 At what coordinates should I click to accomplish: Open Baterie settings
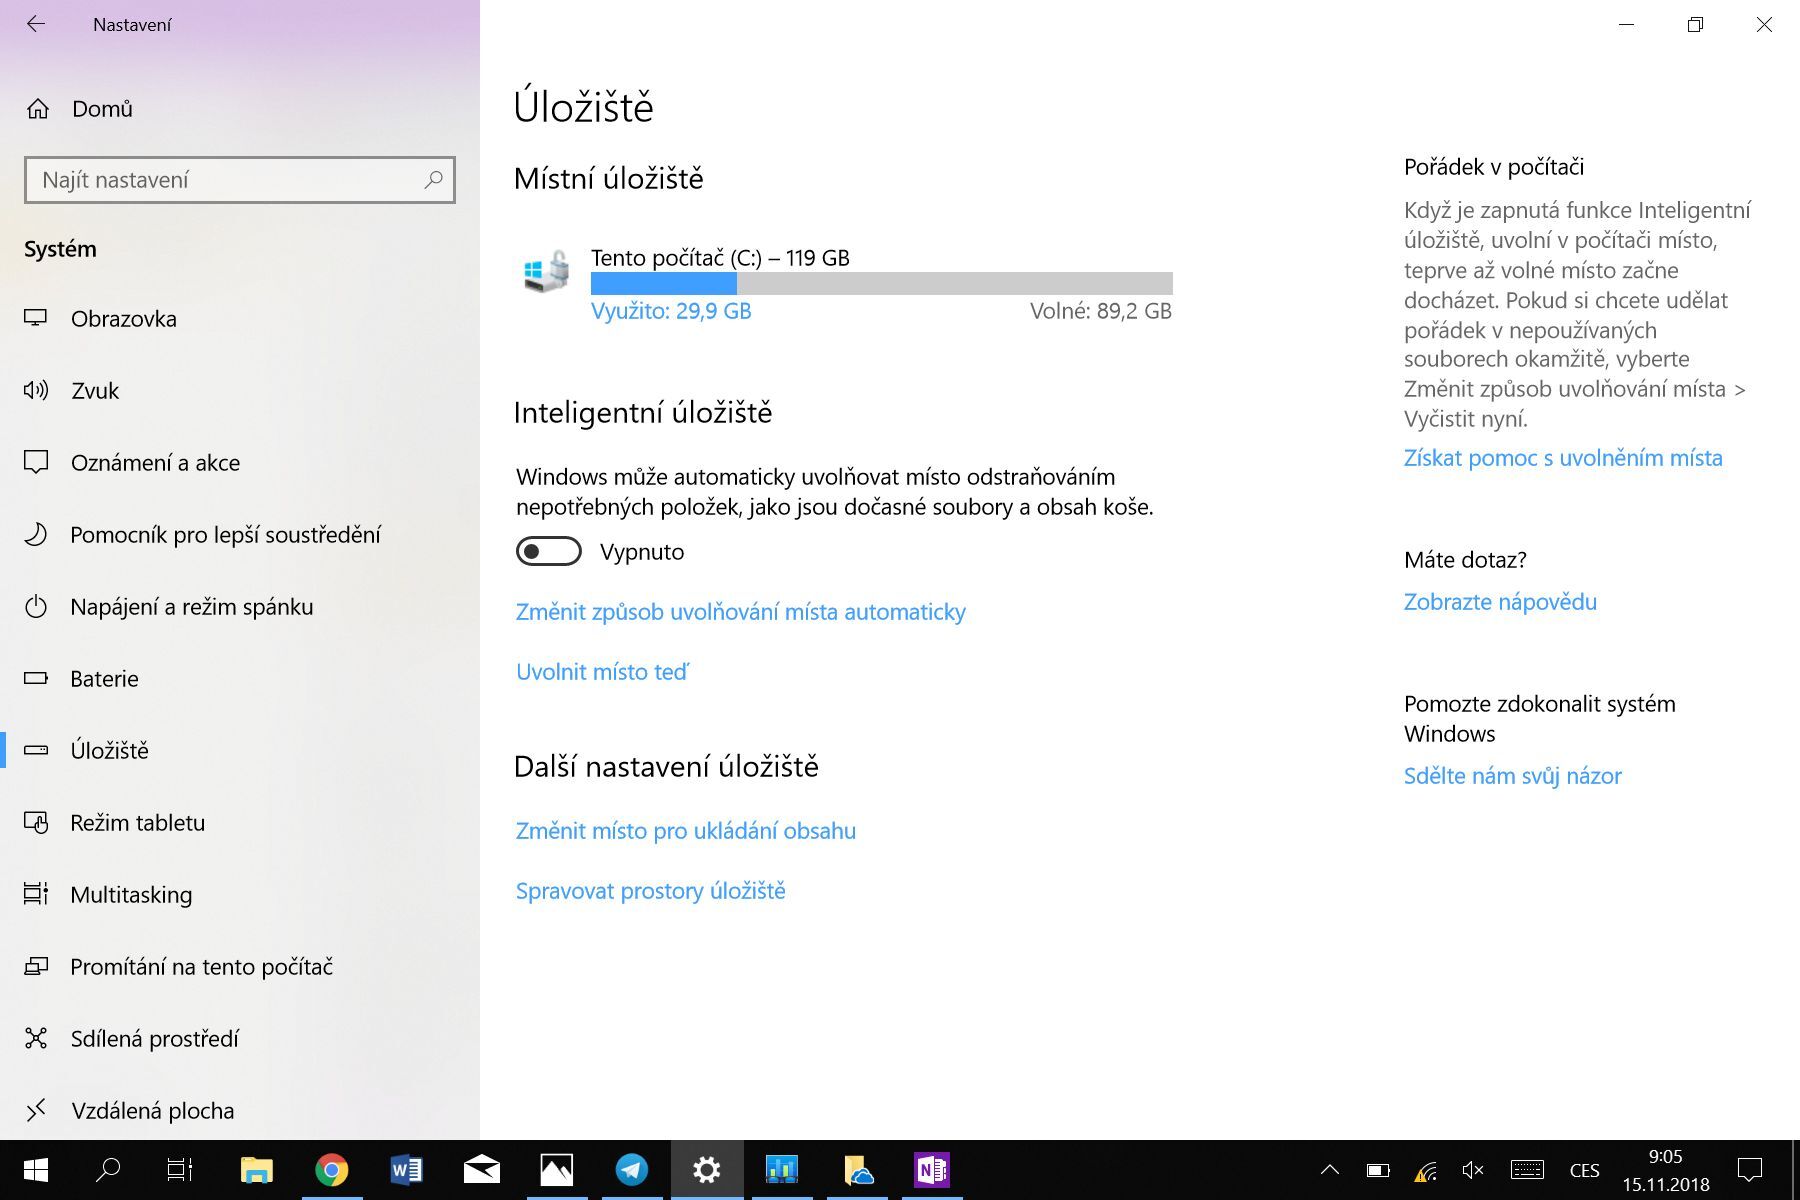(x=103, y=678)
